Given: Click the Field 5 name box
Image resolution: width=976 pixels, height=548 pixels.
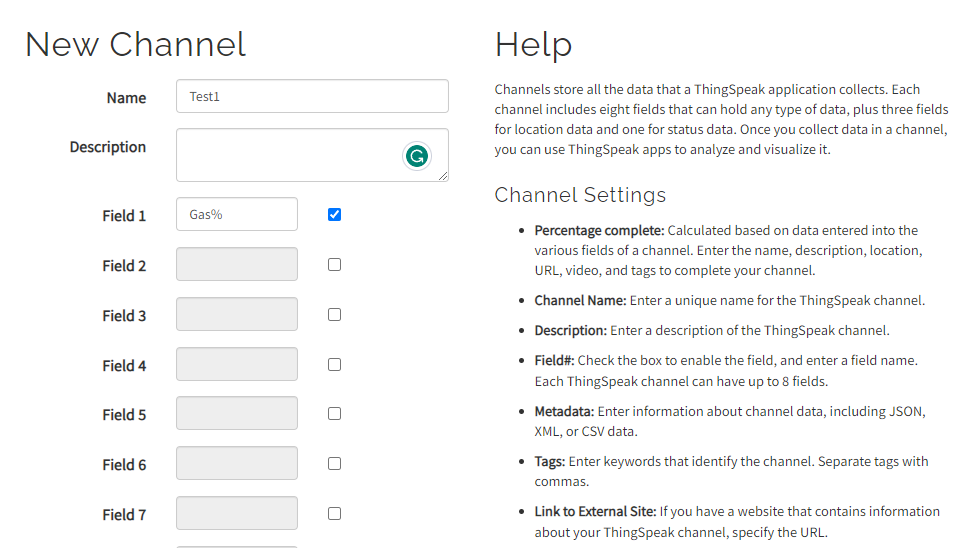Looking at the screenshot, I should tap(237, 413).
